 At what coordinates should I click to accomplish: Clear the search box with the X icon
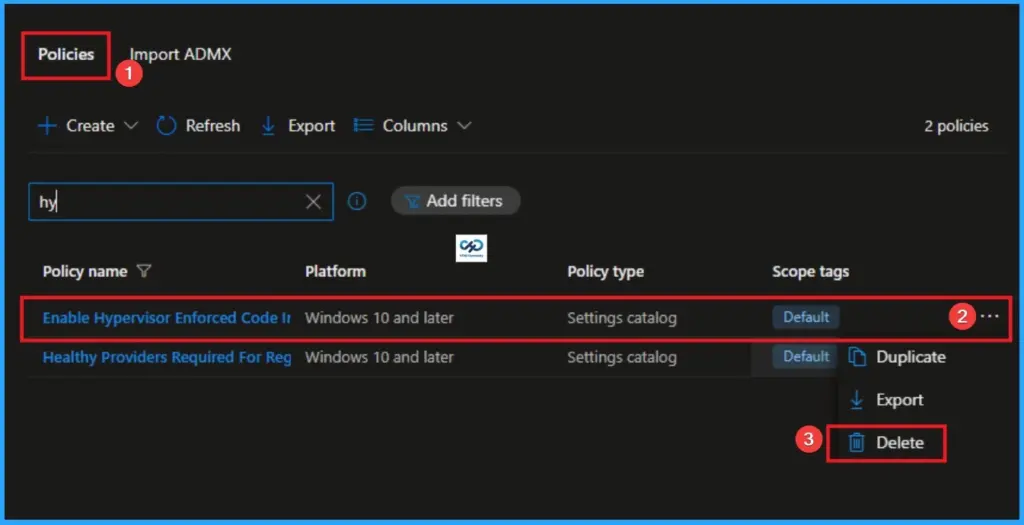(313, 202)
